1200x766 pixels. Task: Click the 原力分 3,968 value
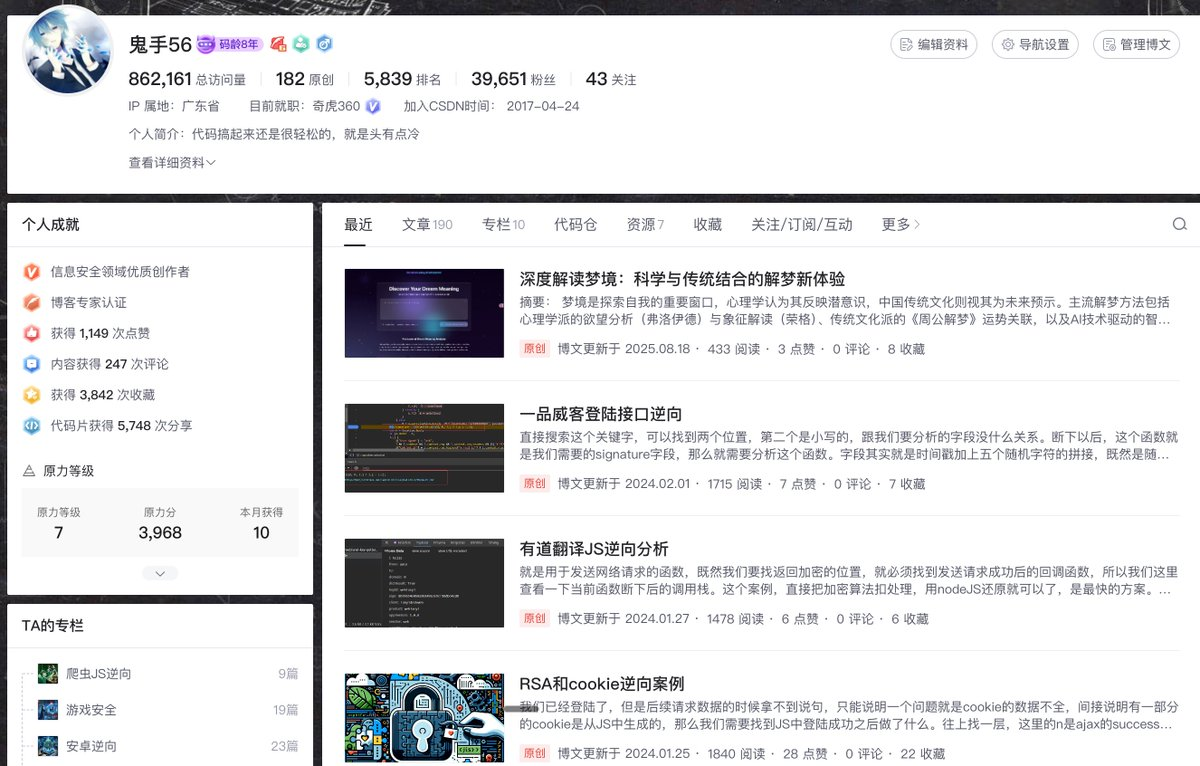(160, 533)
